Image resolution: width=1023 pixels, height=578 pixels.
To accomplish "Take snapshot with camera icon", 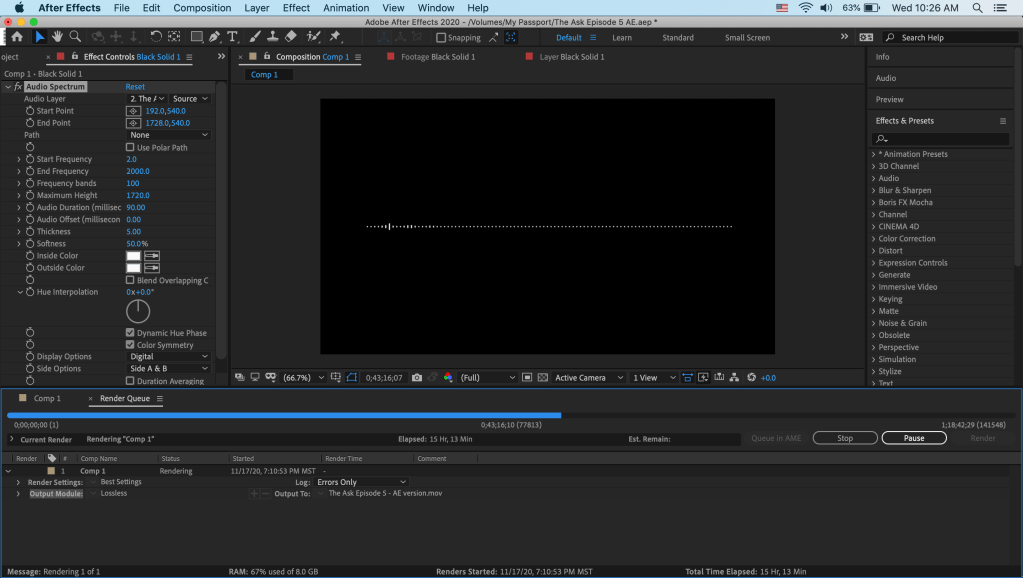I will tap(417, 378).
